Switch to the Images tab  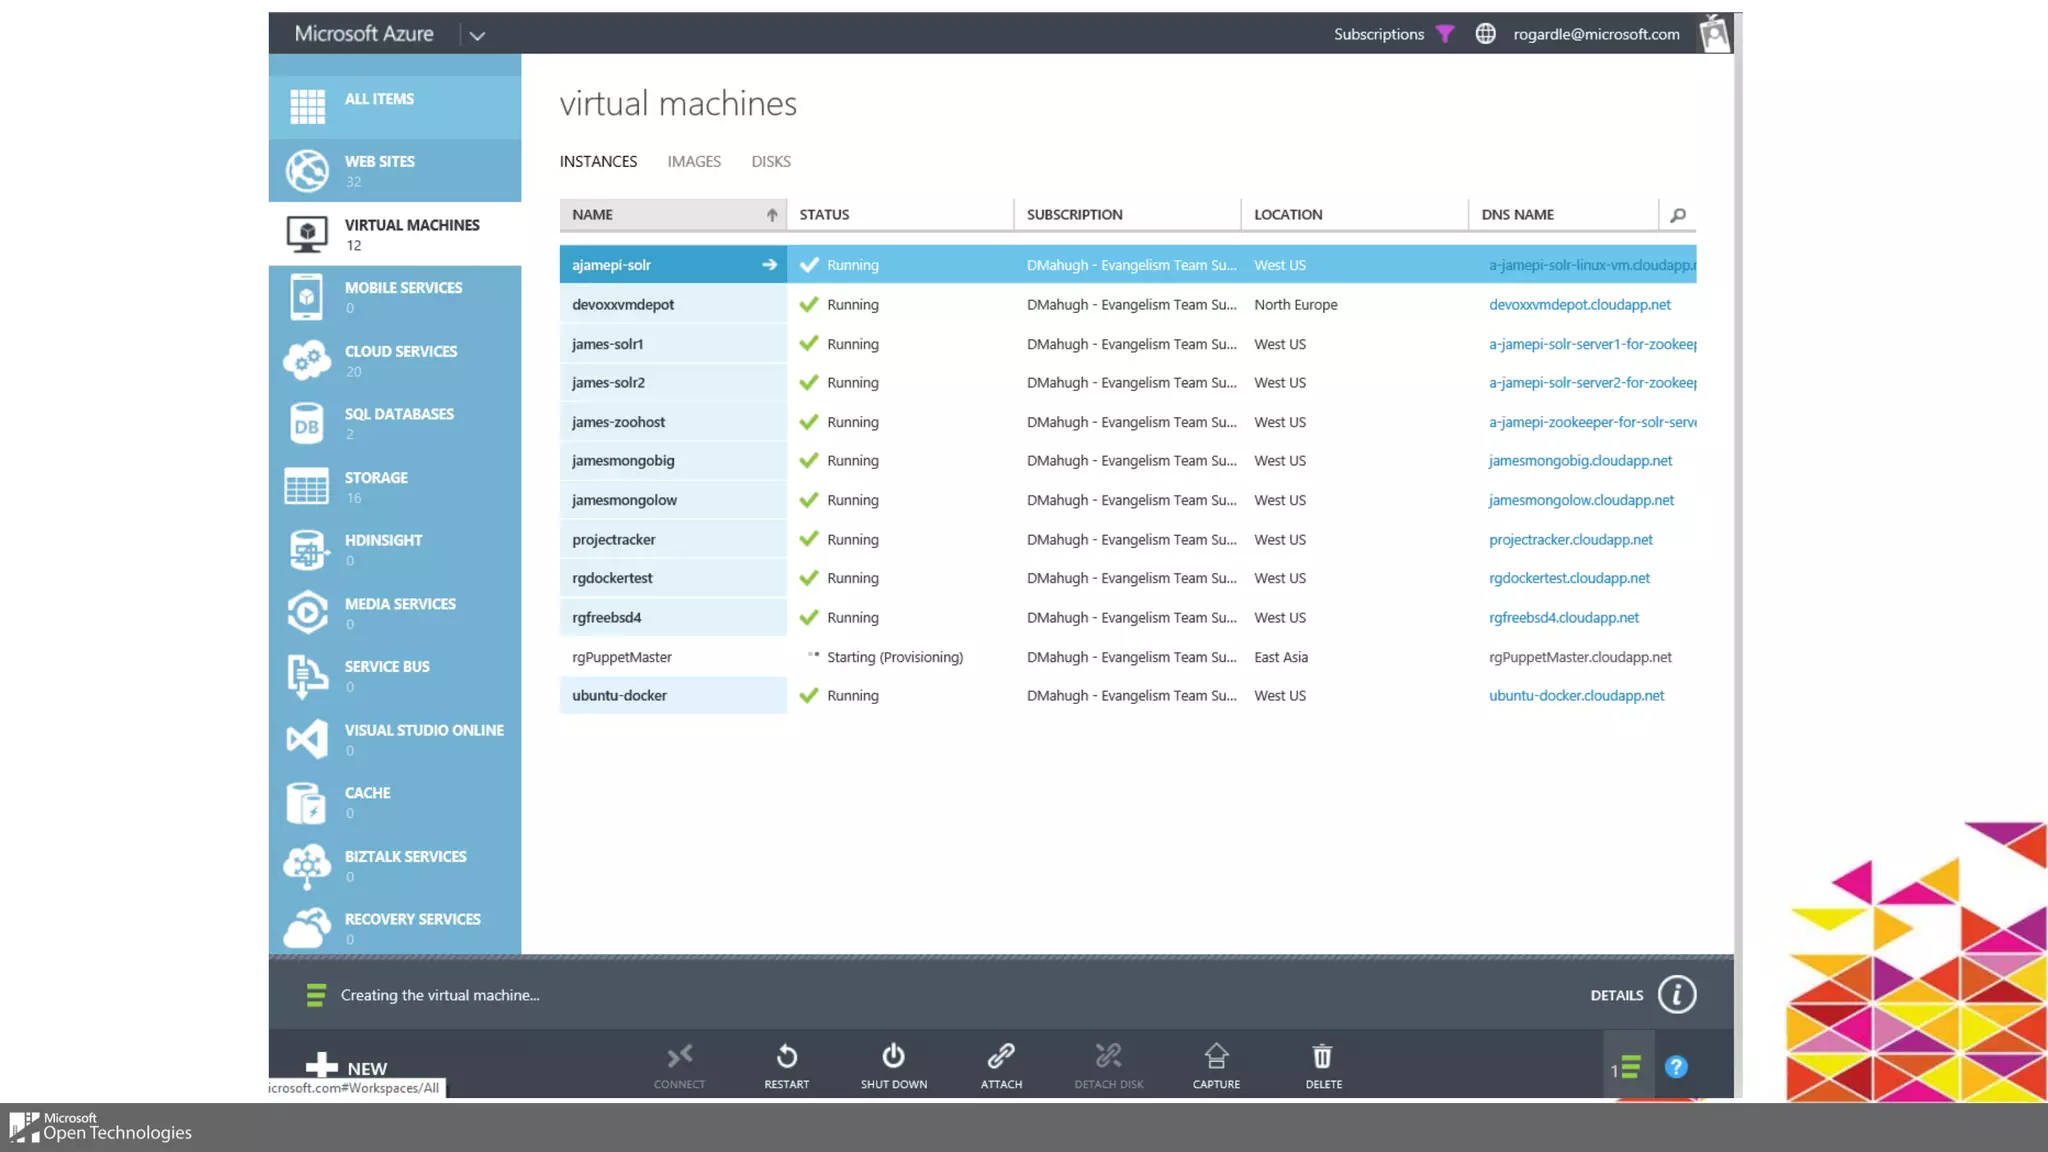pyautogui.click(x=694, y=161)
